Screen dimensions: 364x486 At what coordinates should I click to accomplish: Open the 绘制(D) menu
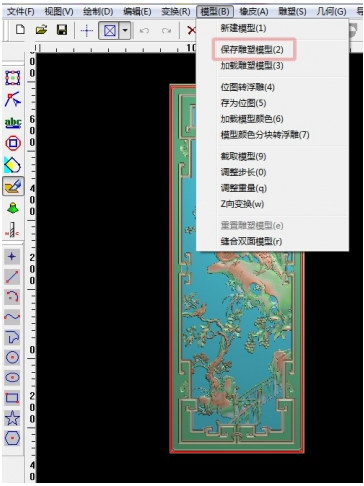[x=98, y=12]
